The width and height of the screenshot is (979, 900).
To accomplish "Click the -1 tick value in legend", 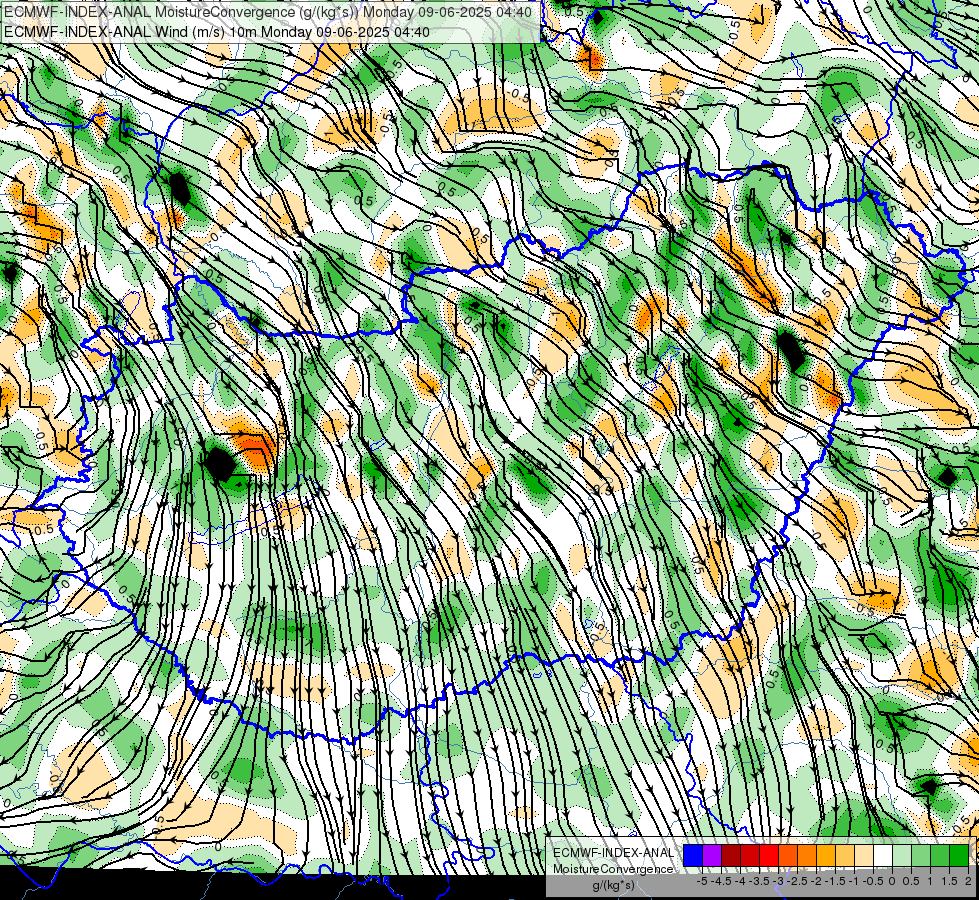I will click(x=854, y=881).
